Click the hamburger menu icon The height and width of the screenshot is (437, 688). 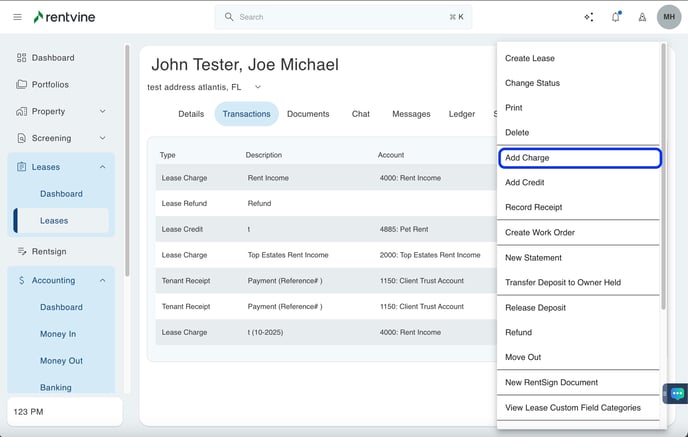17,17
